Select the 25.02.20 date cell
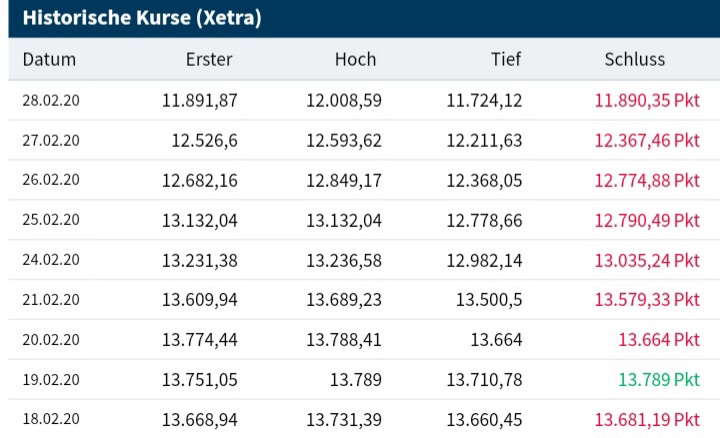The height and width of the screenshot is (438, 720). pos(51,220)
